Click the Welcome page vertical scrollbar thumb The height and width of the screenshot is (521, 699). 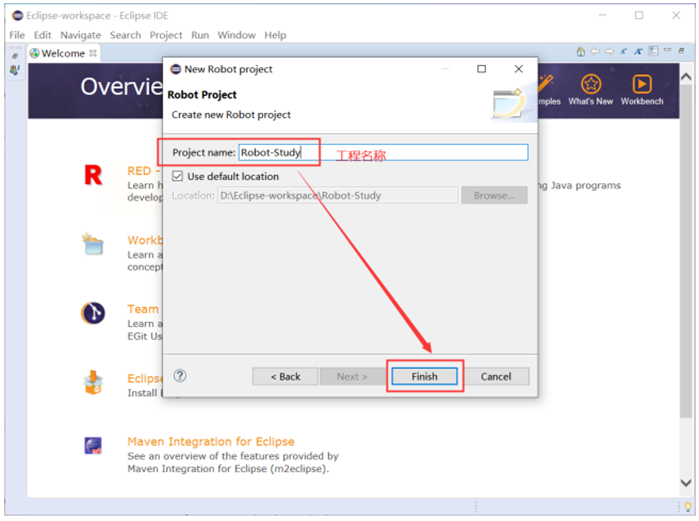686,252
